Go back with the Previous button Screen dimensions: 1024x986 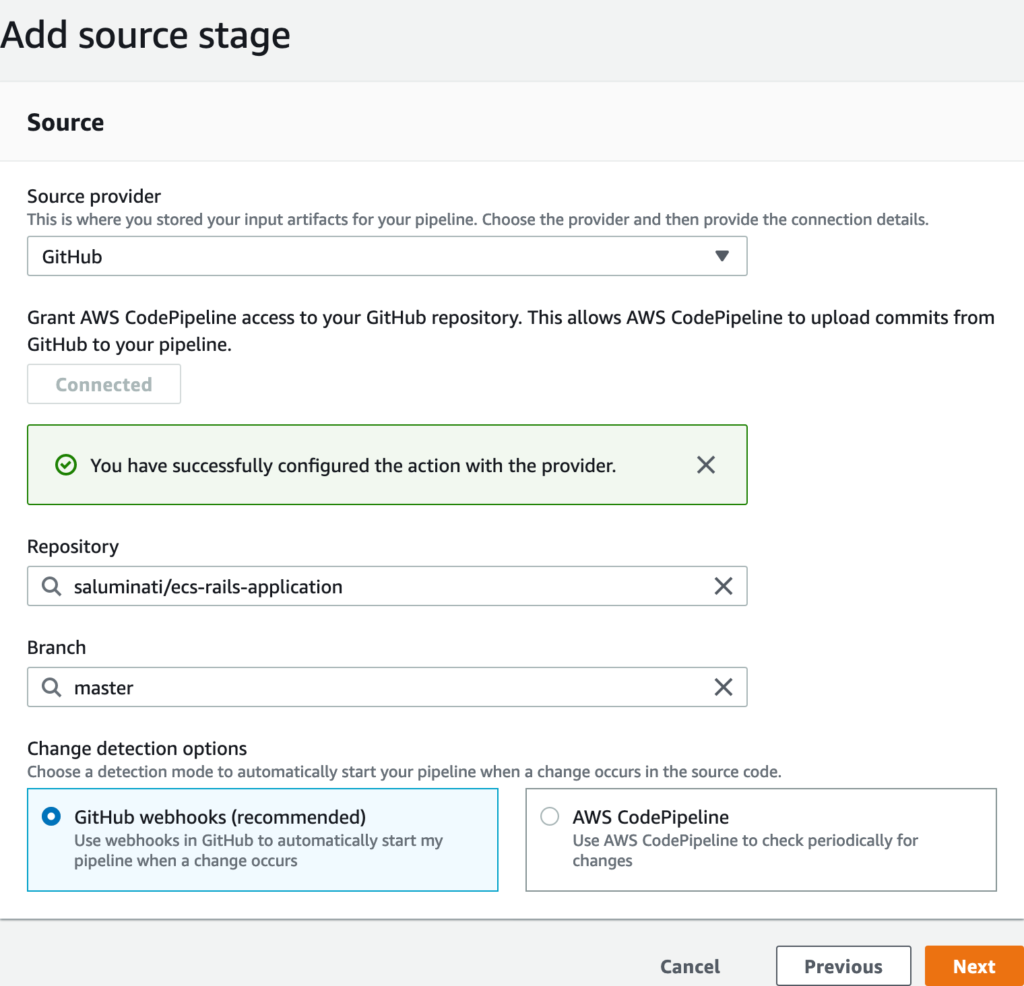point(843,966)
